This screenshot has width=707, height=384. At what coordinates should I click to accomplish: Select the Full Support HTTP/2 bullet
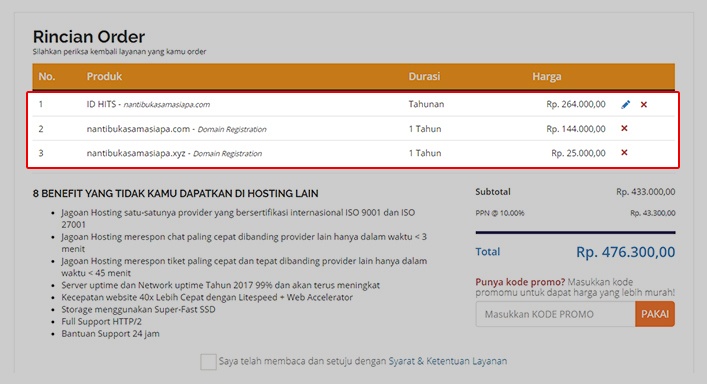coord(101,321)
